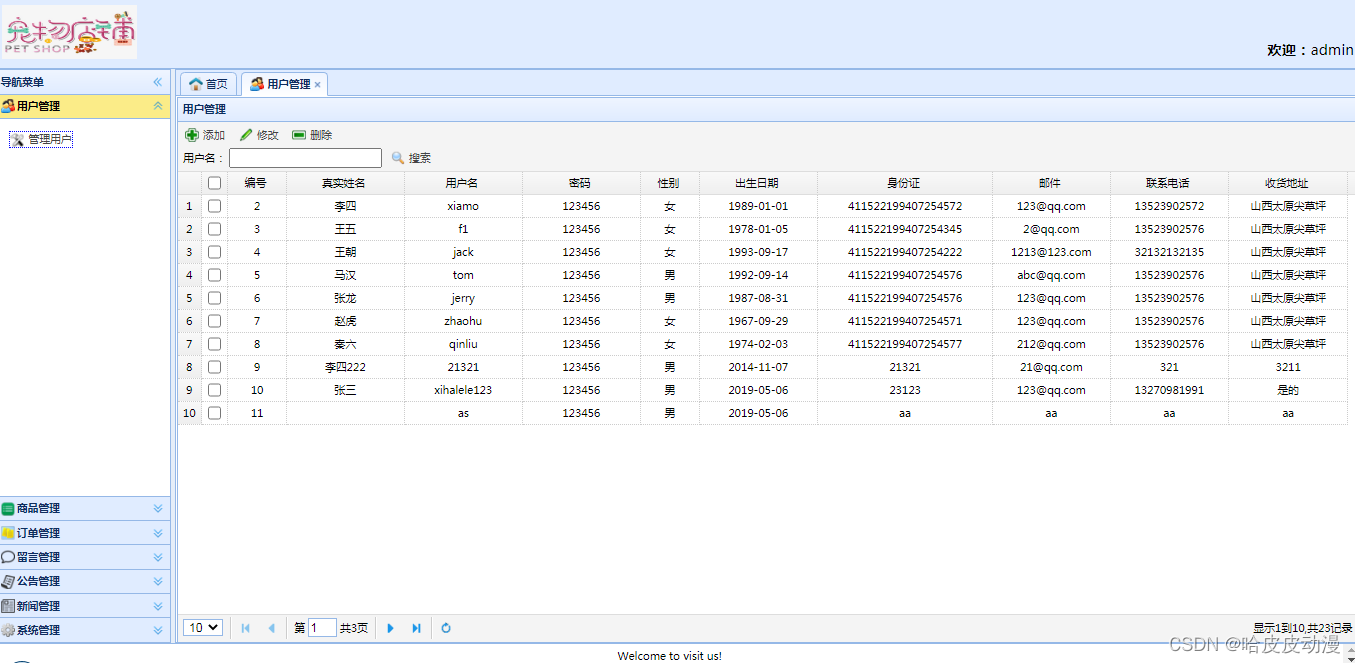Jump to last page icon
Viewport: 1355px width, 663px height.
[x=416, y=628]
